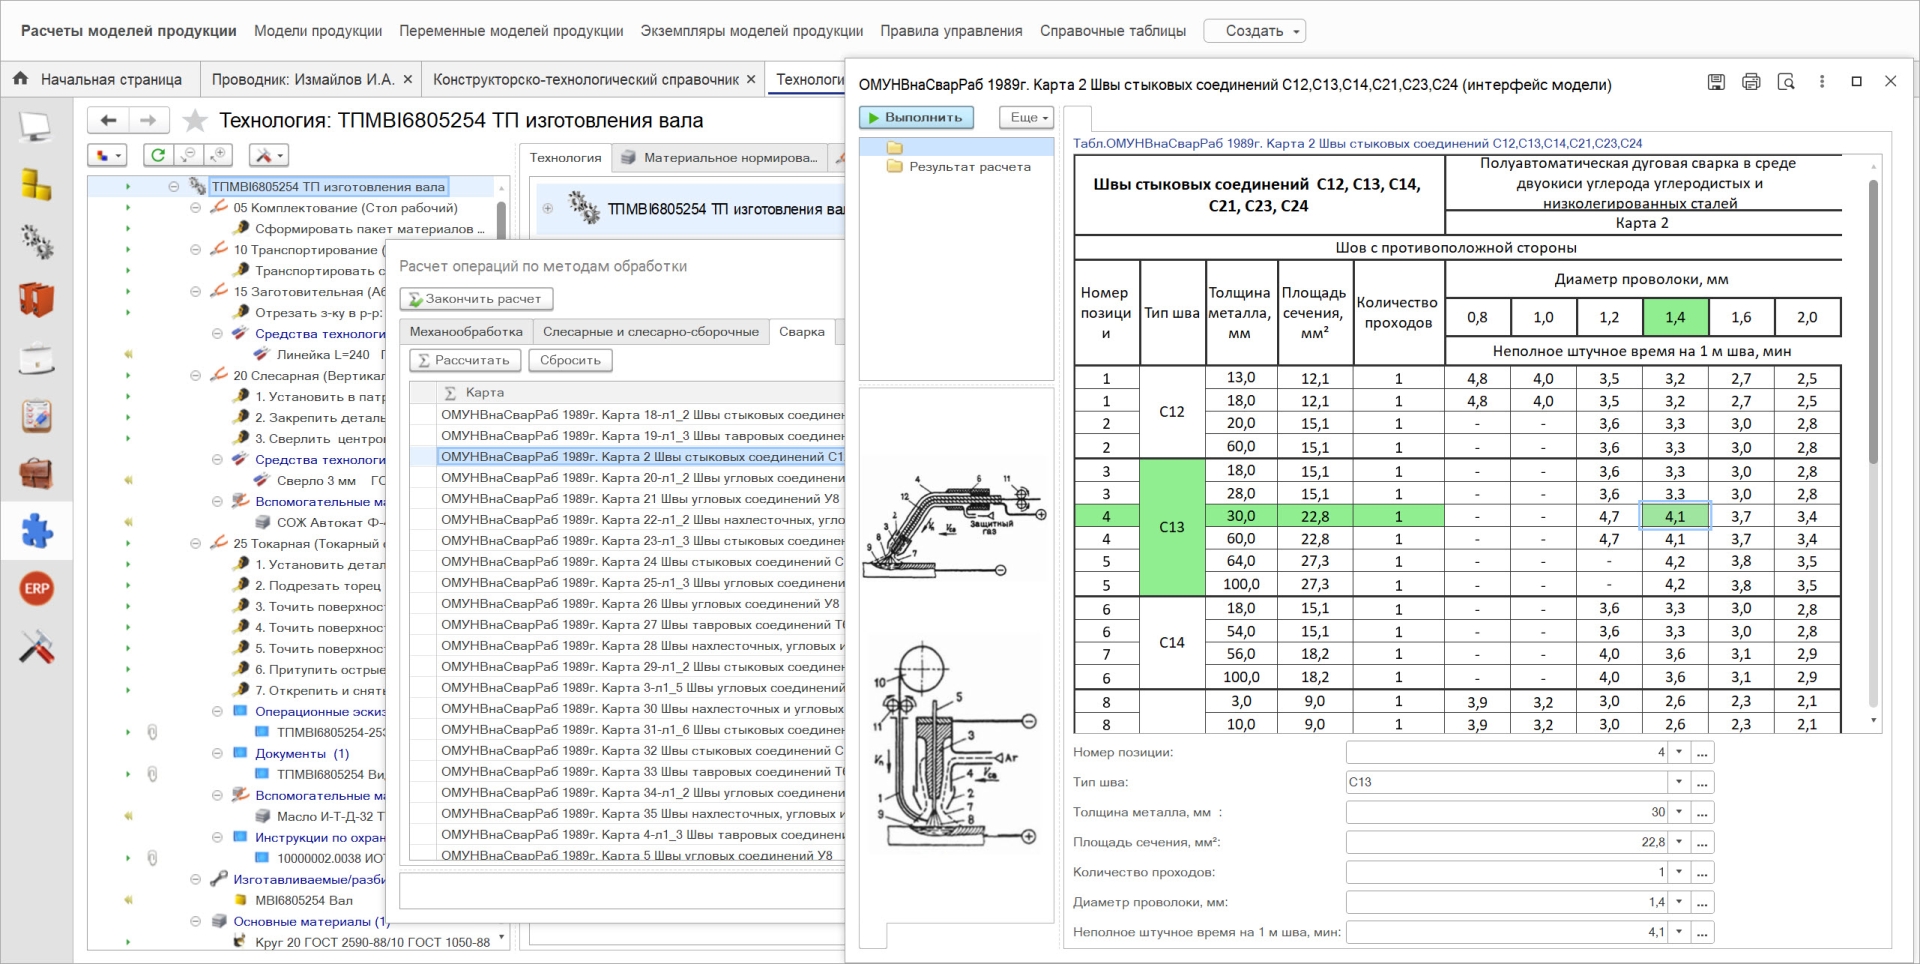Viewport: 1920px width, 964px height.
Task: Select the 1,6 wire diameter cell
Action: pos(1740,318)
